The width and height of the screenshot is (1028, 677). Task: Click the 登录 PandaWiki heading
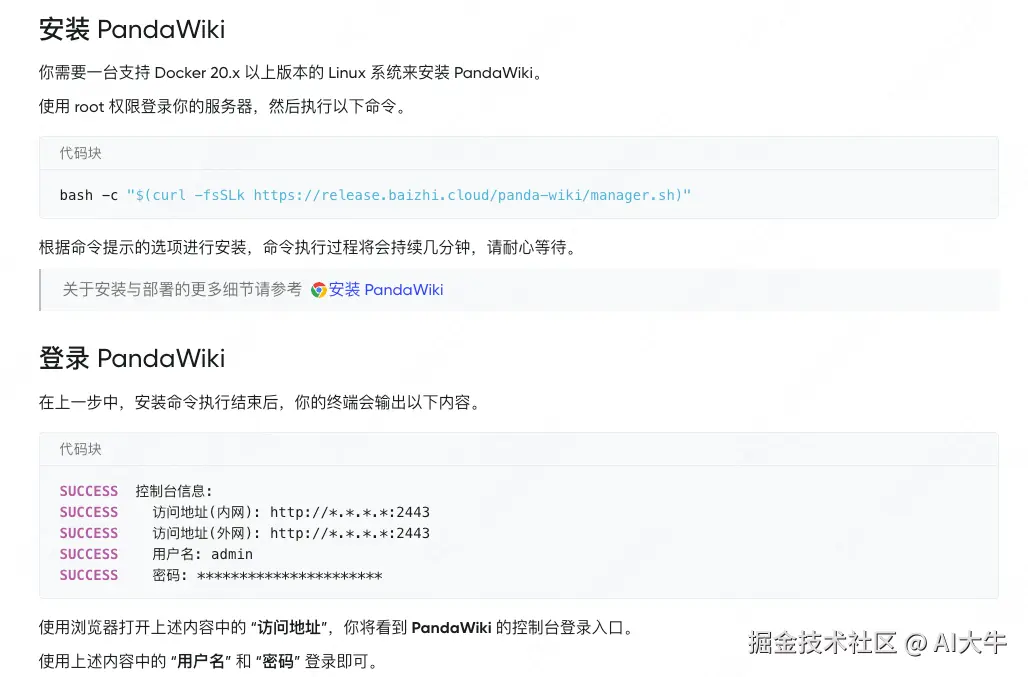(132, 358)
